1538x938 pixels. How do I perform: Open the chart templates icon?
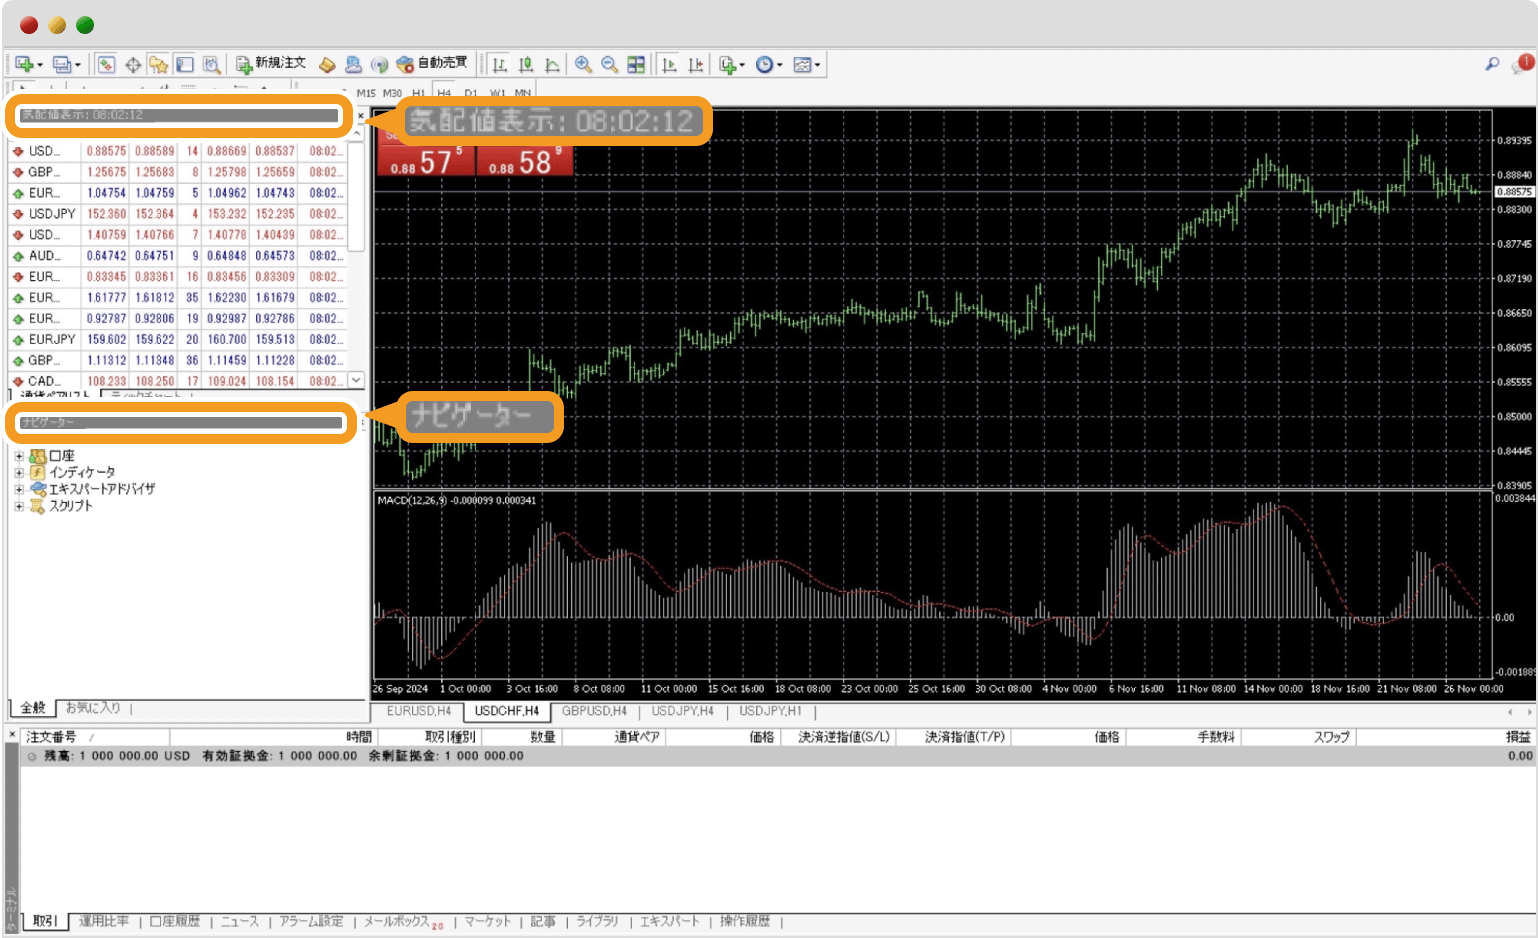click(802, 65)
